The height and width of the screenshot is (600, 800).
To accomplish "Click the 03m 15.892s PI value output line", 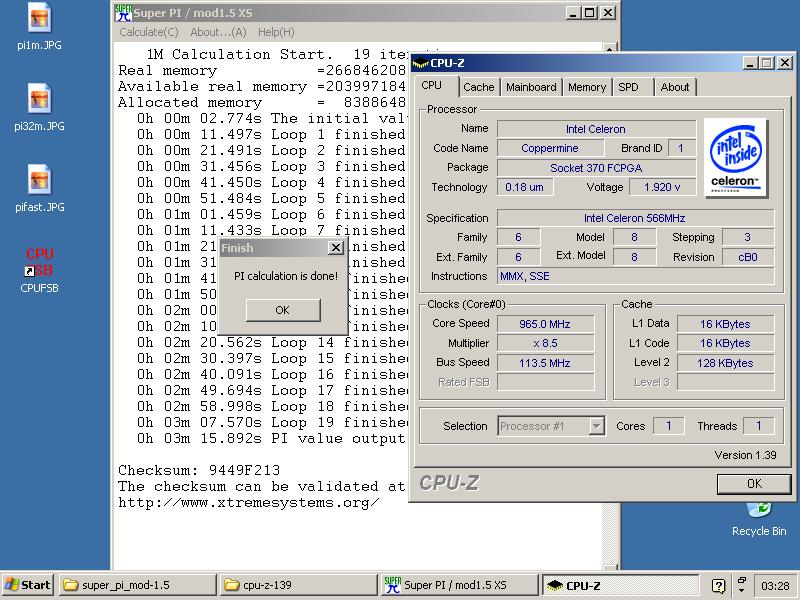I will (271, 439).
